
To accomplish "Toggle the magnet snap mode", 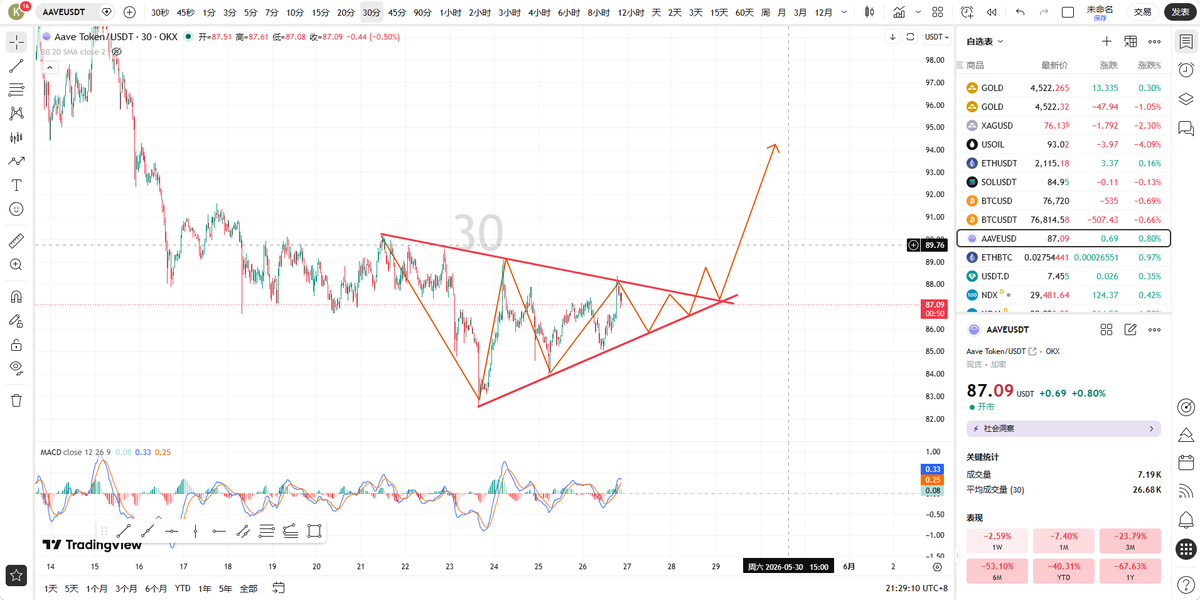I will pos(16,297).
